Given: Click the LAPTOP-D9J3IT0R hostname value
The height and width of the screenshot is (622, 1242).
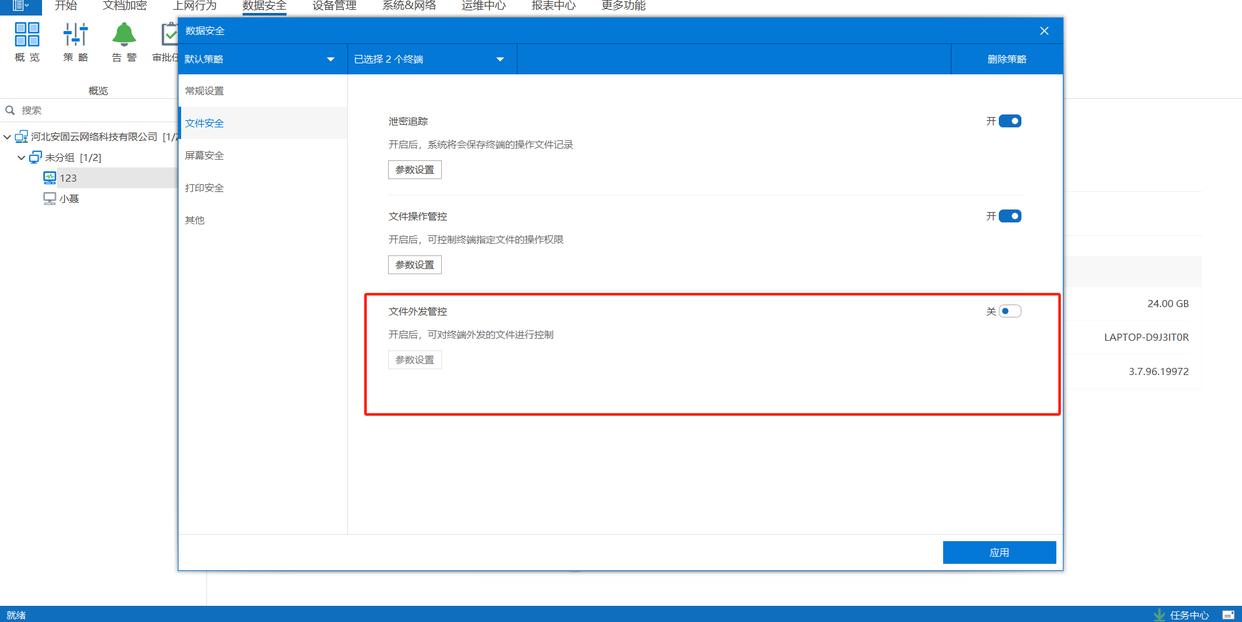Looking at the screenshot, I should 1147,337.
